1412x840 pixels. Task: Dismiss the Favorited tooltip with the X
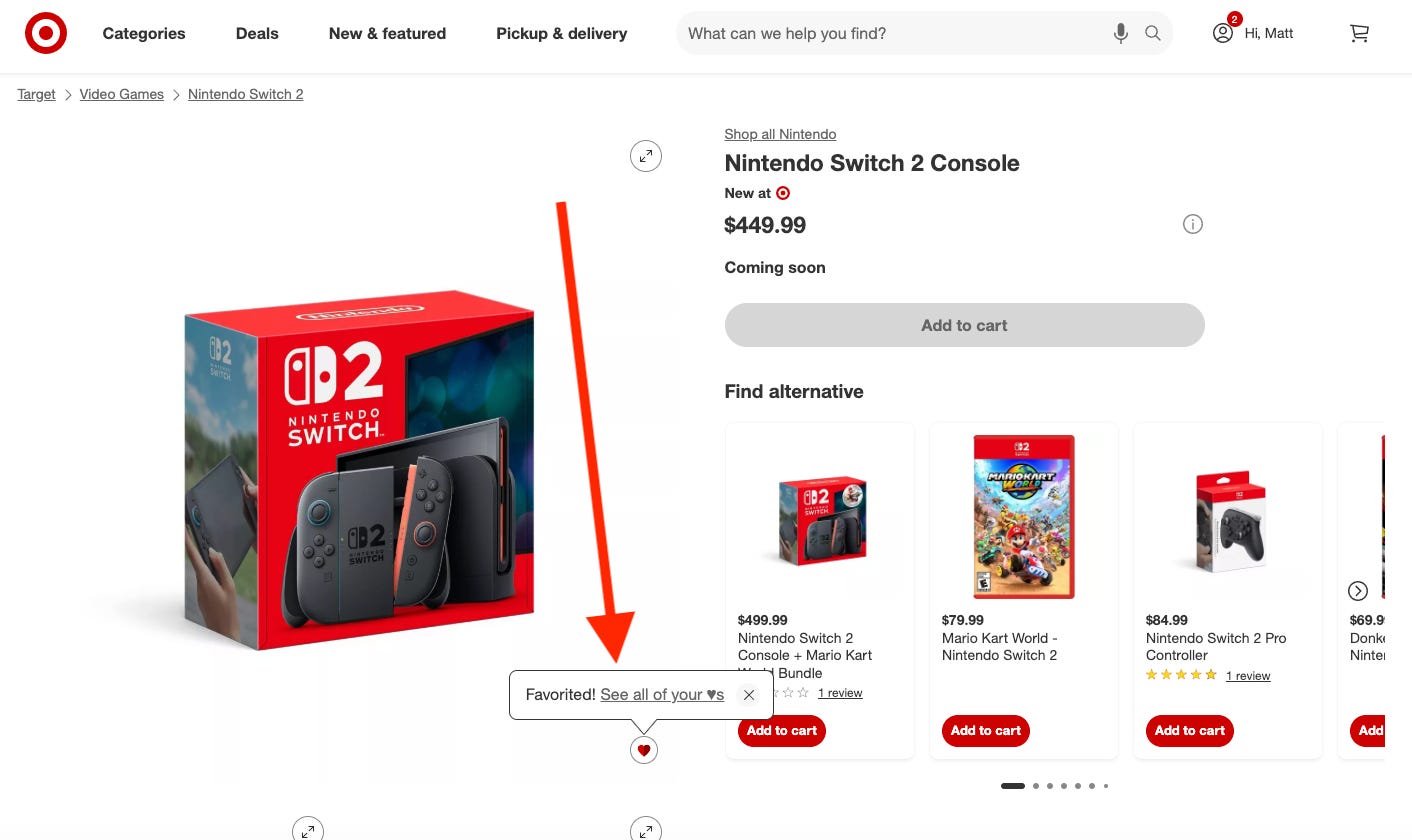tap(748, 694)
